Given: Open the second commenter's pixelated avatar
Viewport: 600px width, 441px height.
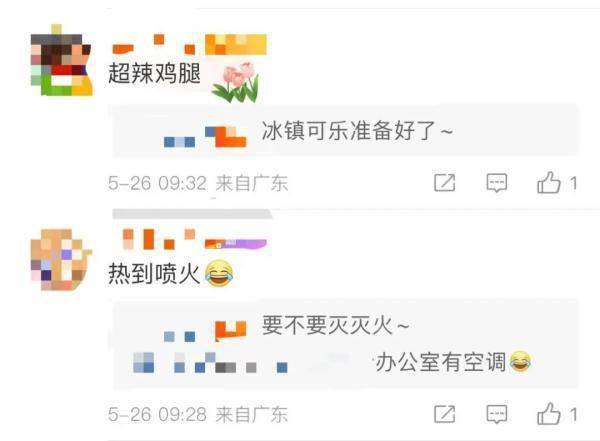Looking at the screenshot, I should pyautogui.click(x=61, y=260).
